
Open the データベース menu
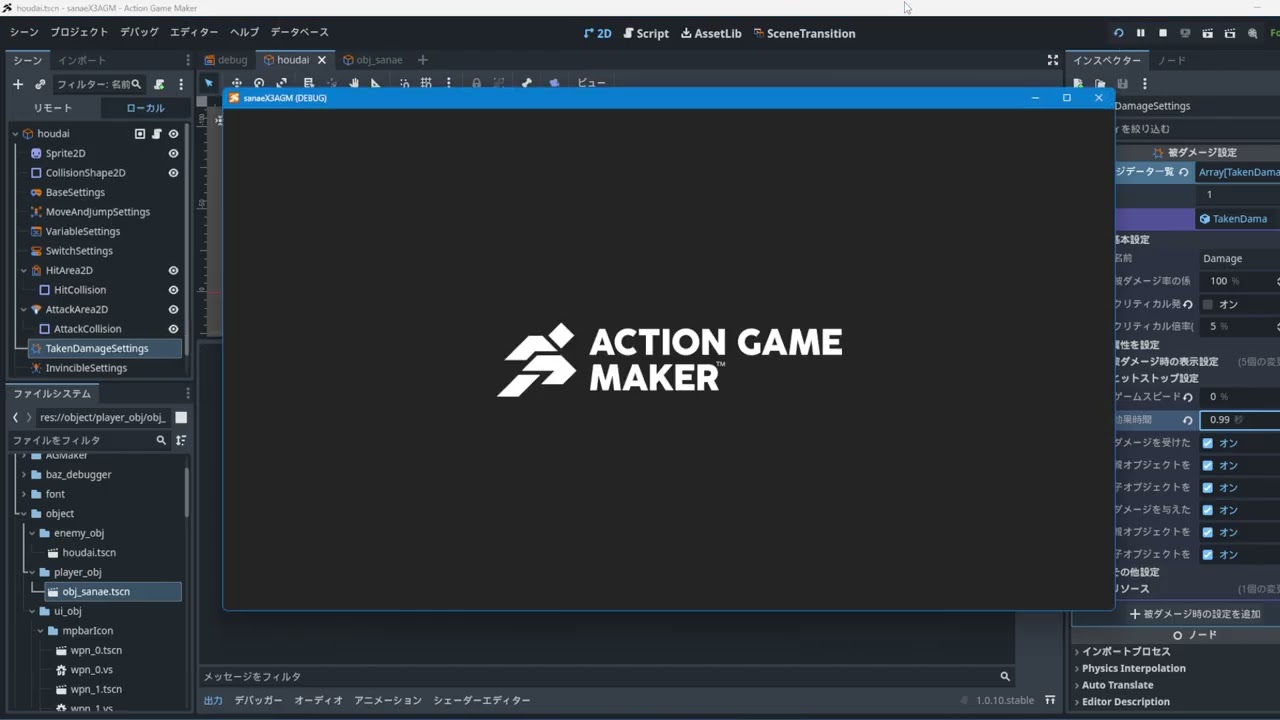point(299,32)
